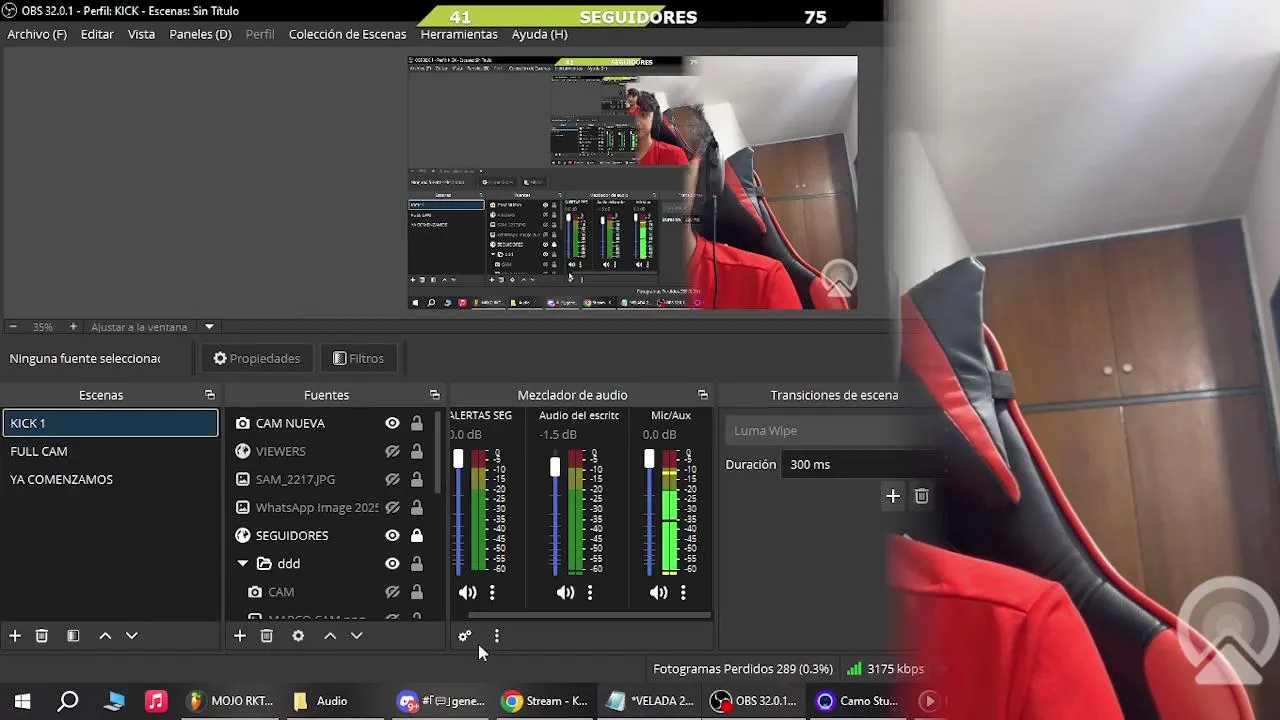Move scene down arrow in Escenas toolbar
Viewport: 1280px width, 720px height.
click(x=131, y=636)
